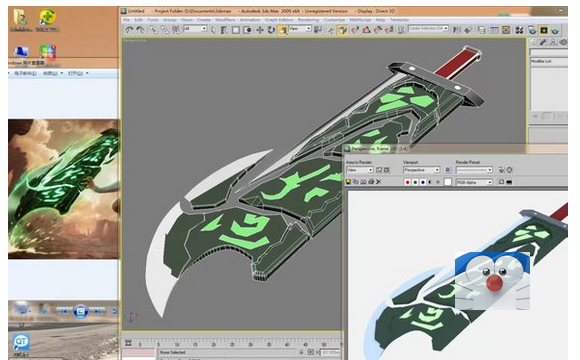Clear the render frame with X icon

coord(378,182)
